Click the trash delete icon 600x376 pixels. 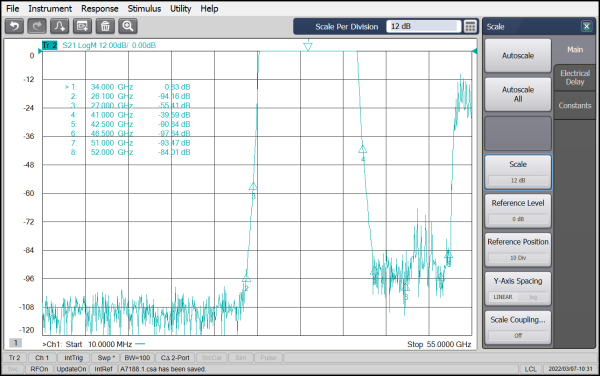[x=105, y=26]
